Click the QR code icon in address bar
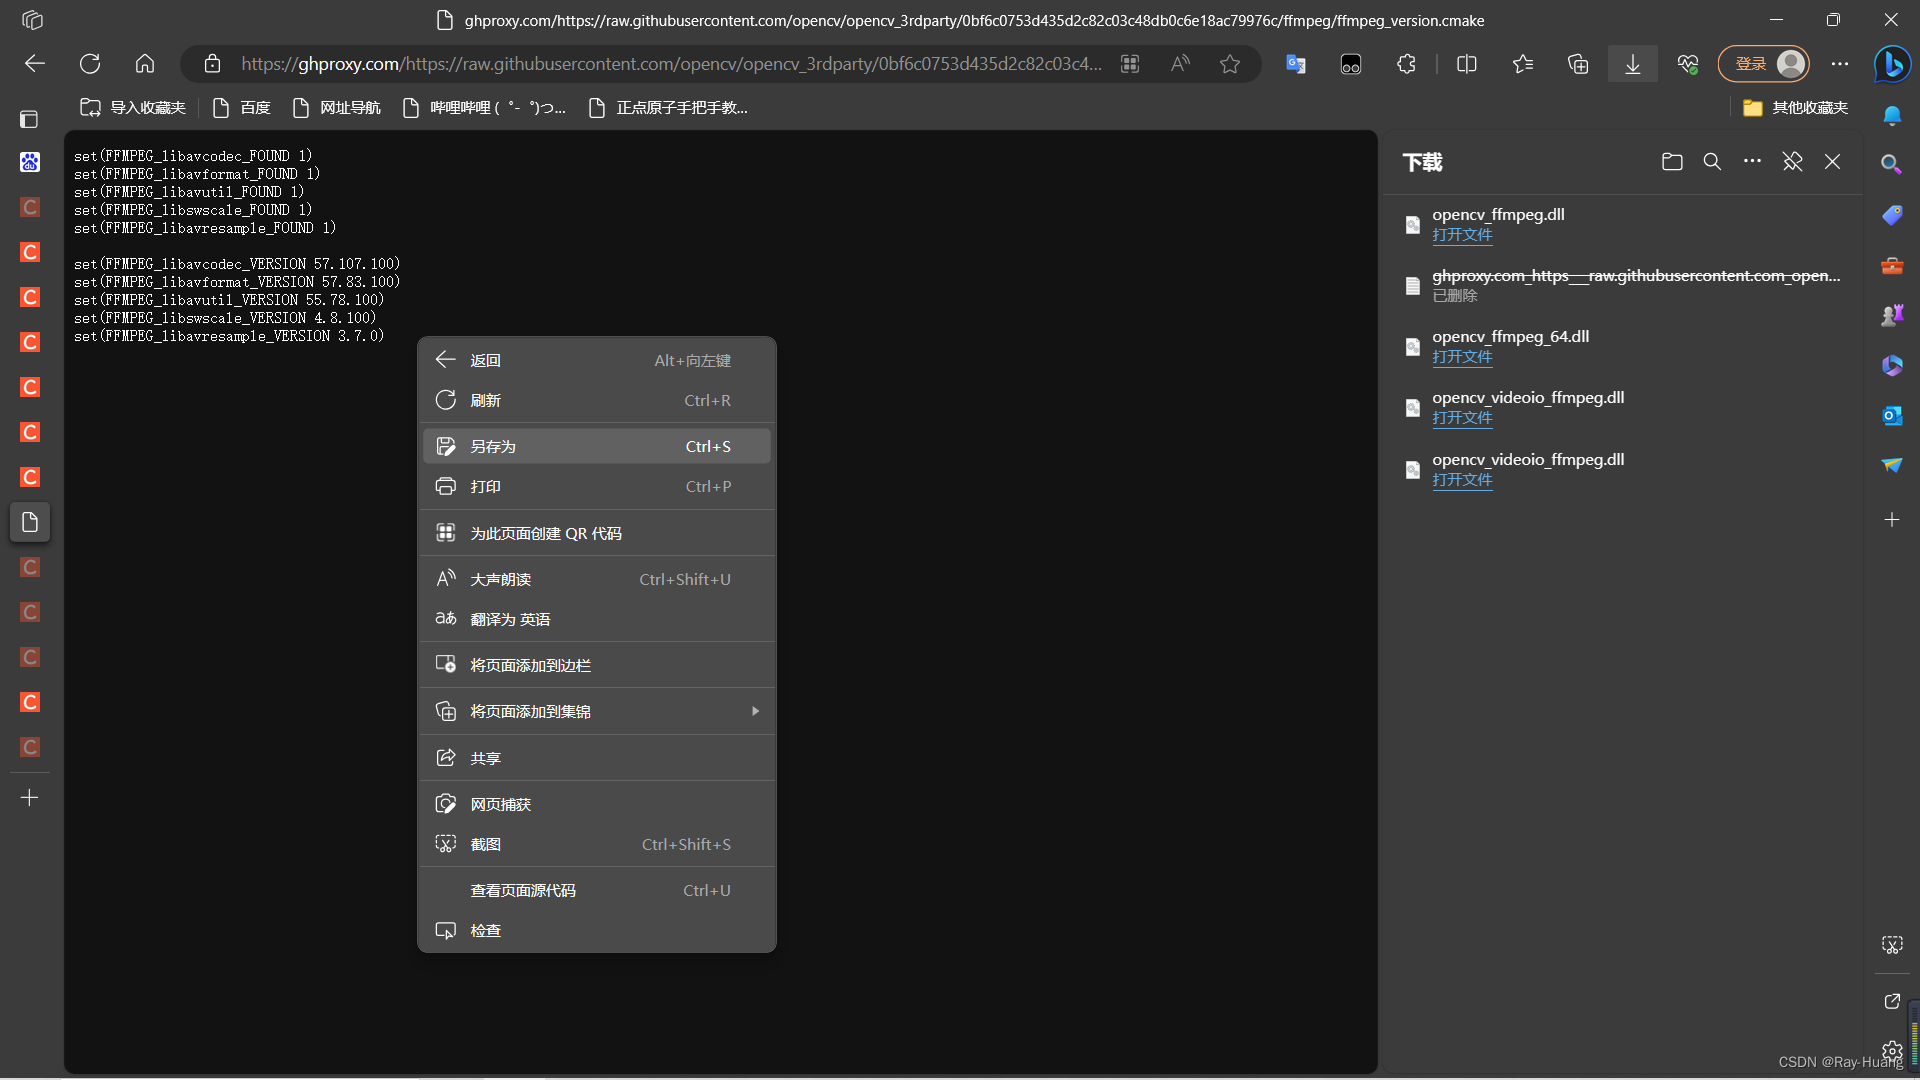Image resolution: width=1920 pixels, height=1080 pixels. tap(1130, 64)
